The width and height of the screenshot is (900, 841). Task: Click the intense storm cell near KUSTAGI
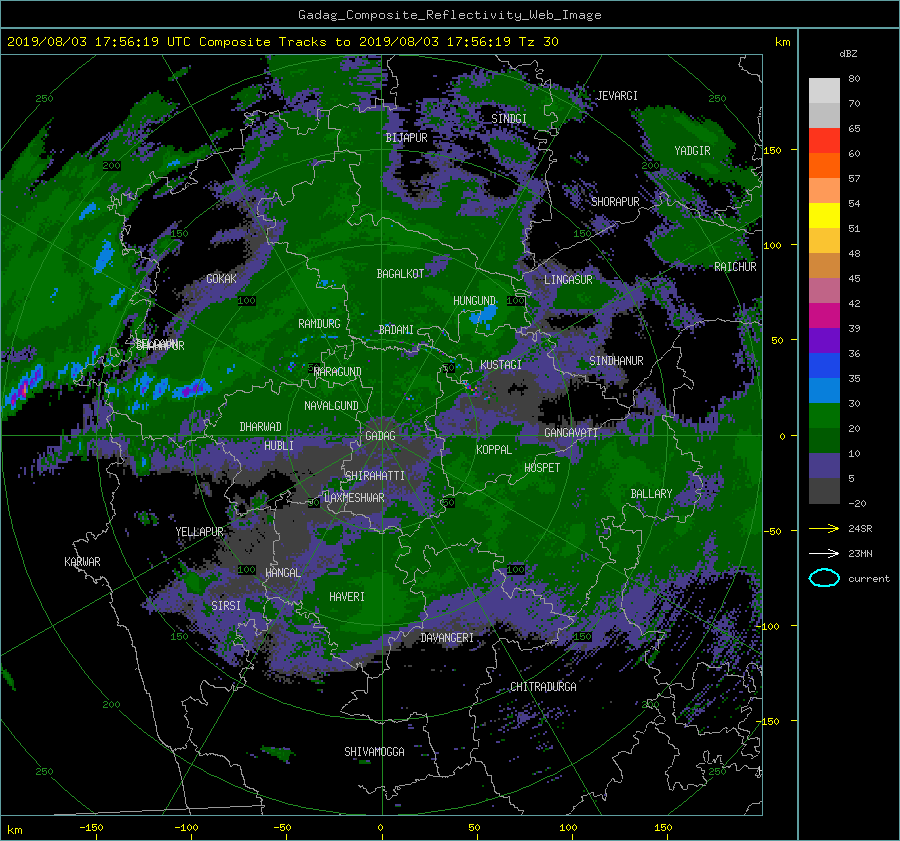[x=472, y=389]
